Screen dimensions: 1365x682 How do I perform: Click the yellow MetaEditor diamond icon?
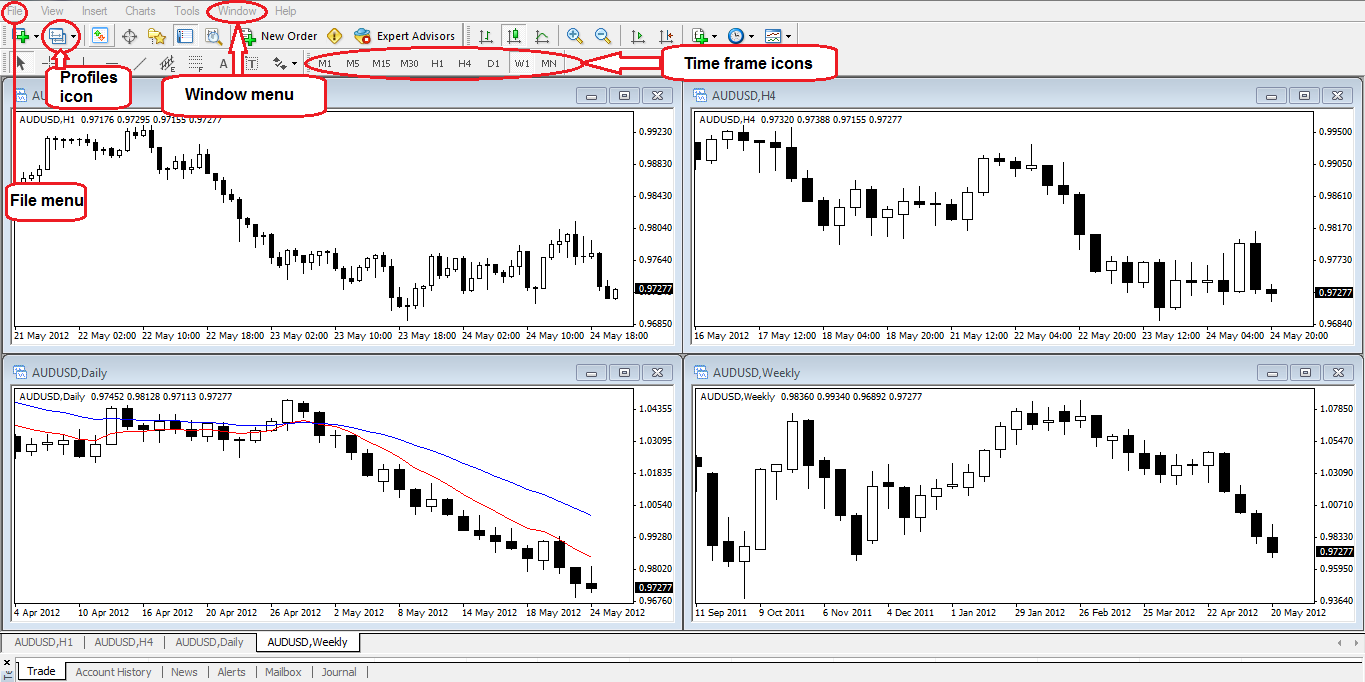pyautogui.click(x=334, y=36)
